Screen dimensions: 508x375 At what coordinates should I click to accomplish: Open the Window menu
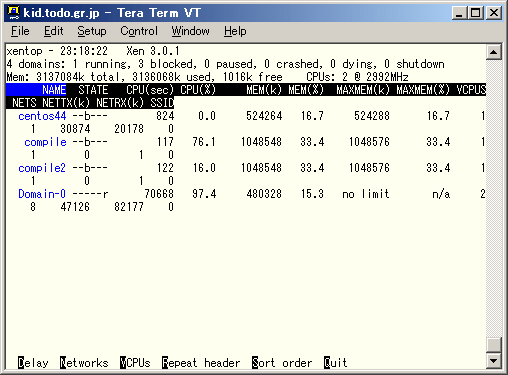(x=190, y=31)
